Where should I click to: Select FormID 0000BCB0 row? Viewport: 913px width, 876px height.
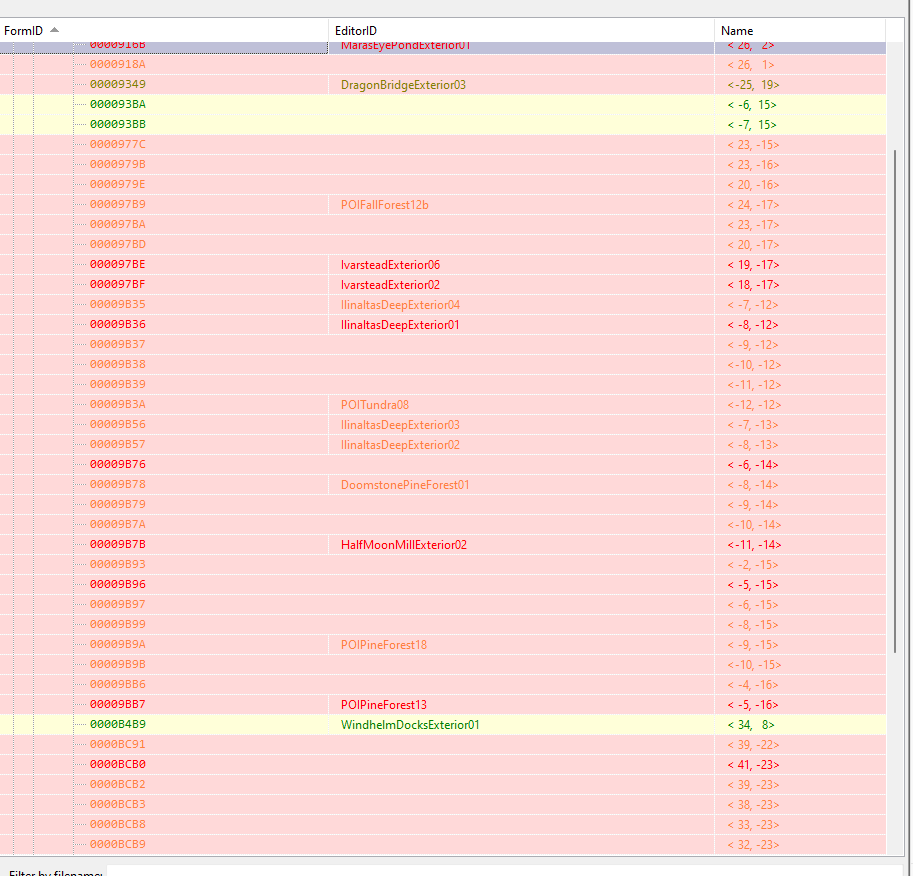pyautogui.click(x=443, y=765)
